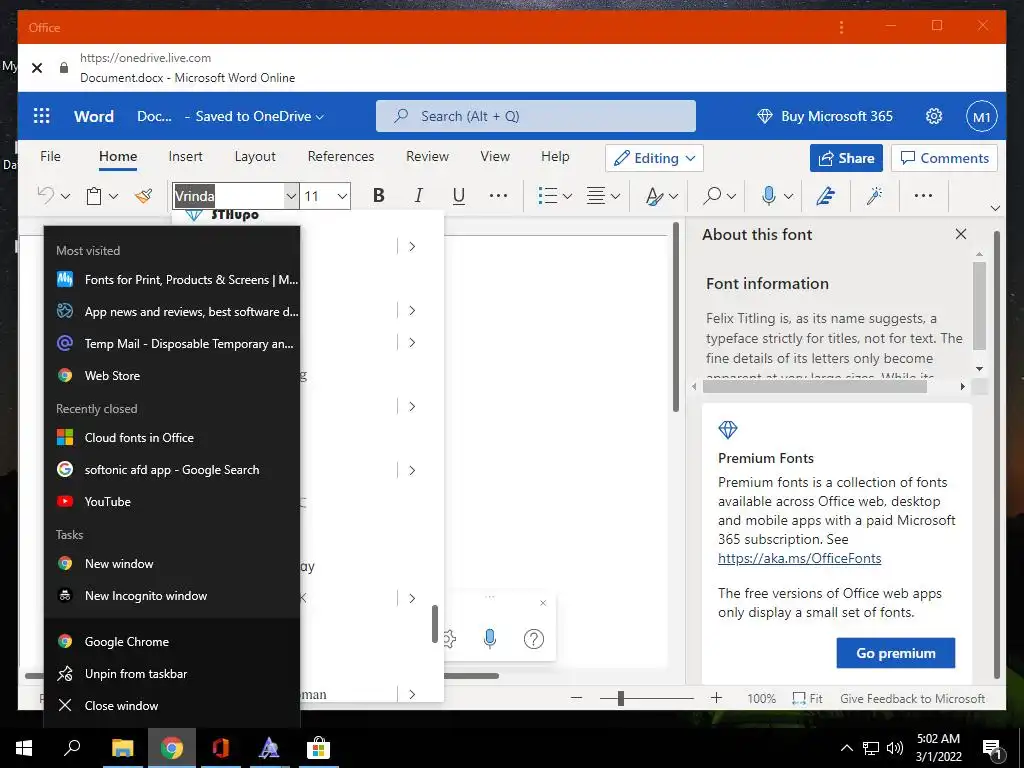Viewport: 1024px width, 768px height.
Task: Open the File tab
Action: [x=50, y=156]
